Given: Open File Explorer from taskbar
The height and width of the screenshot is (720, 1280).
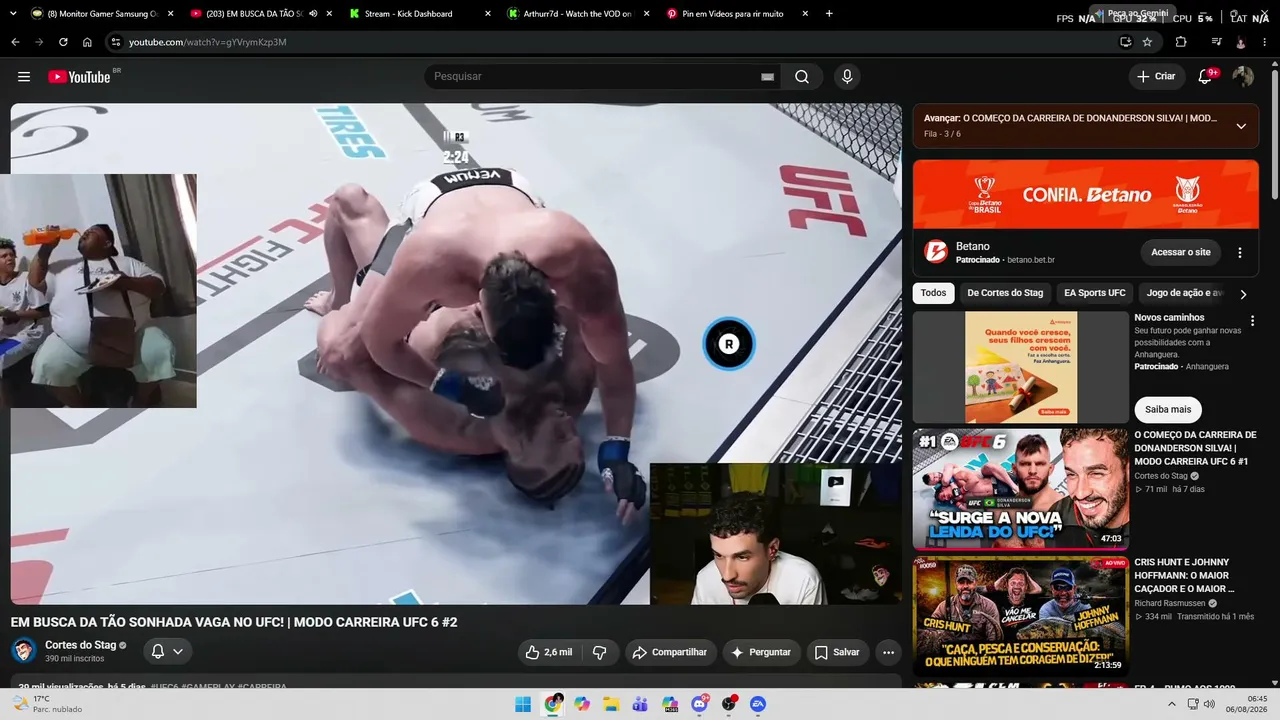Looking at the screenshot, I should [611, 704].
